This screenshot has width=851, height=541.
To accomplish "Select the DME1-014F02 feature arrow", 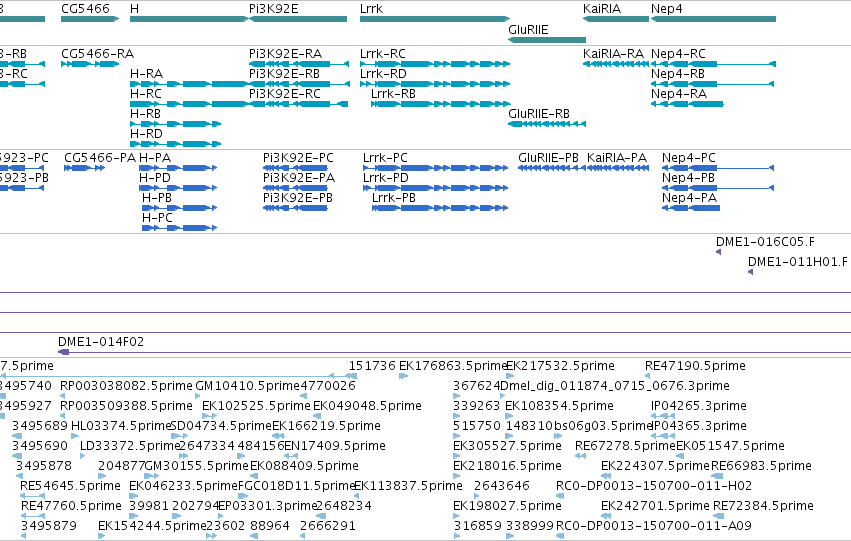I will (63, 352).
